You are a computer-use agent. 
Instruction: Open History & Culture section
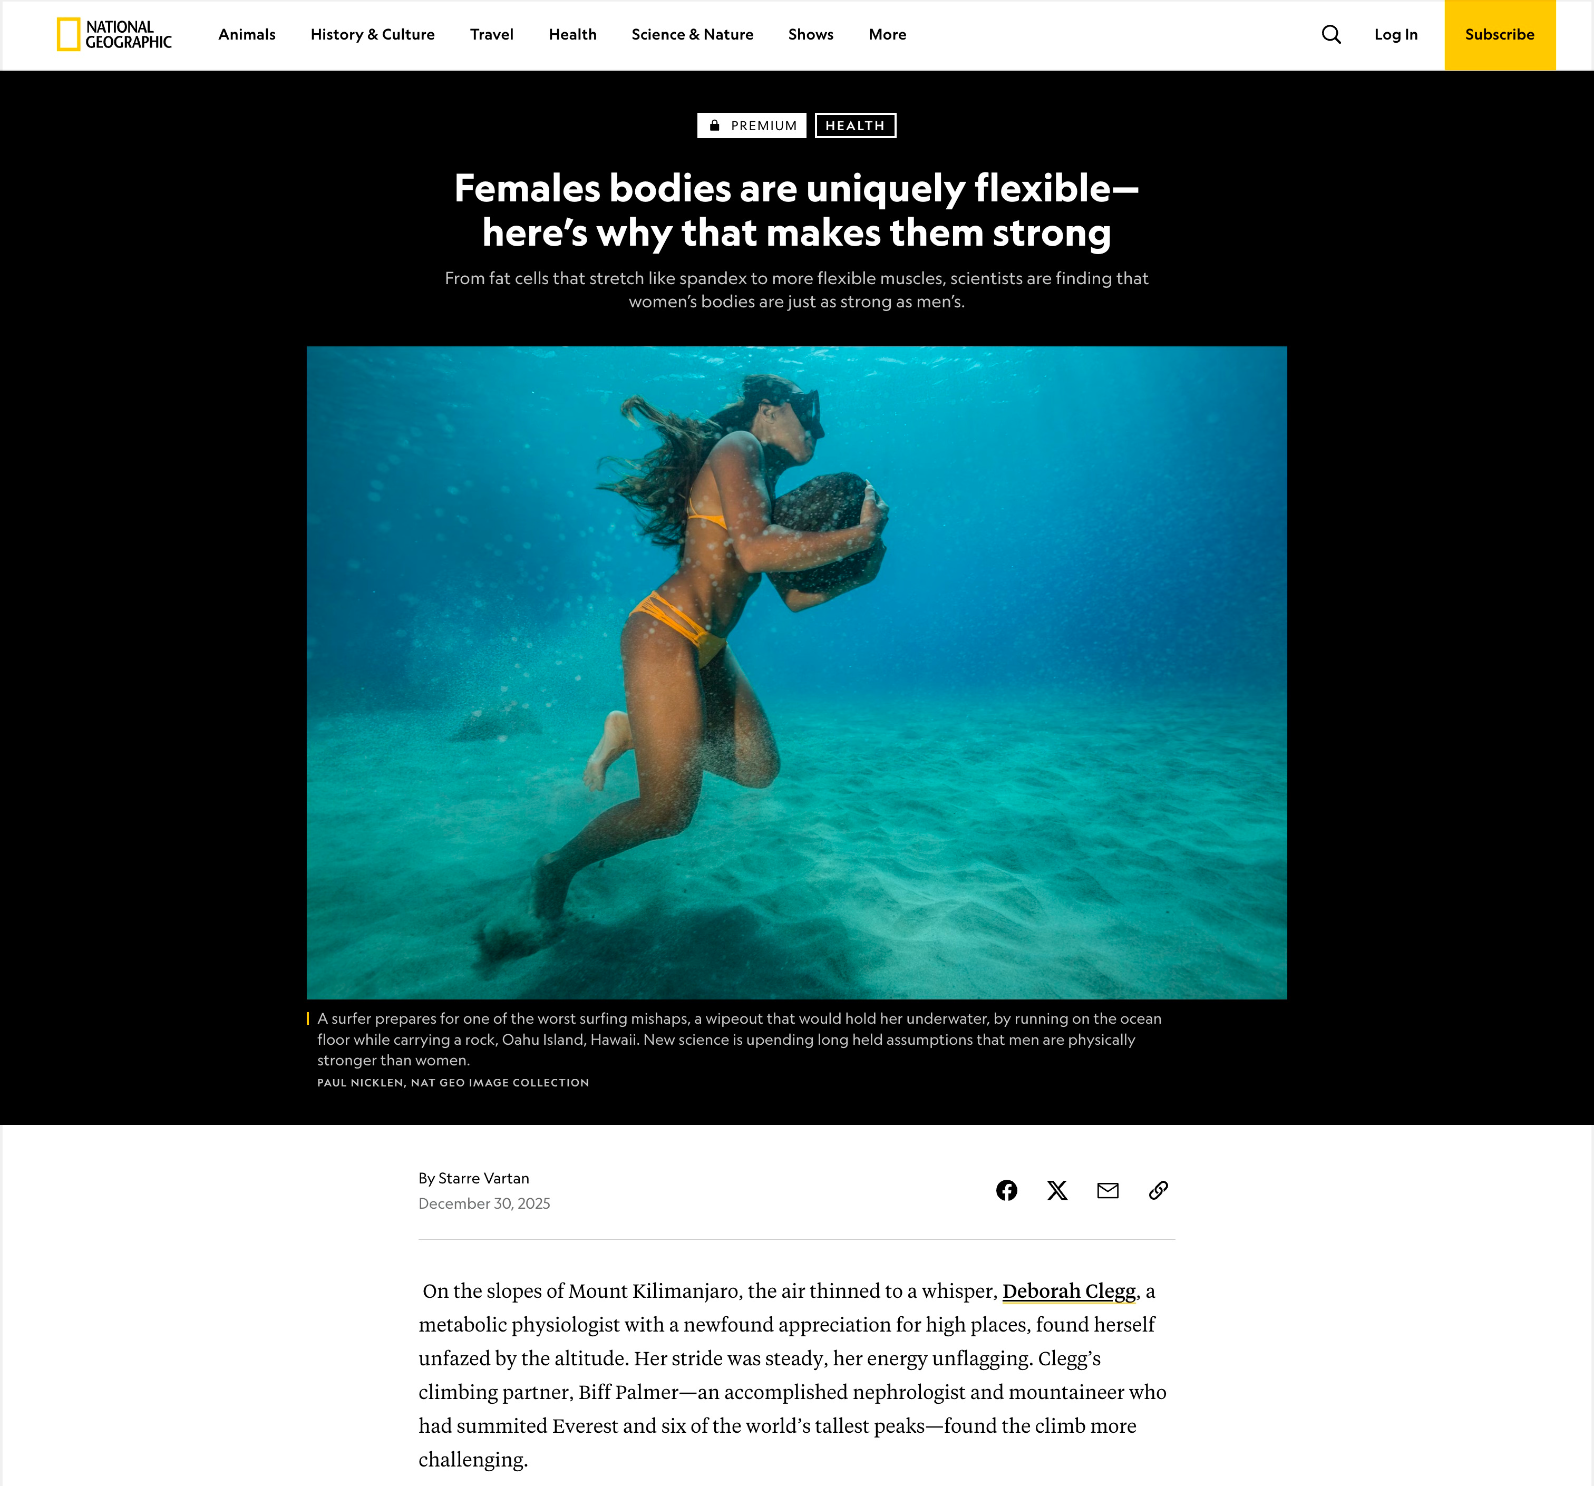(x=373, y=35)
